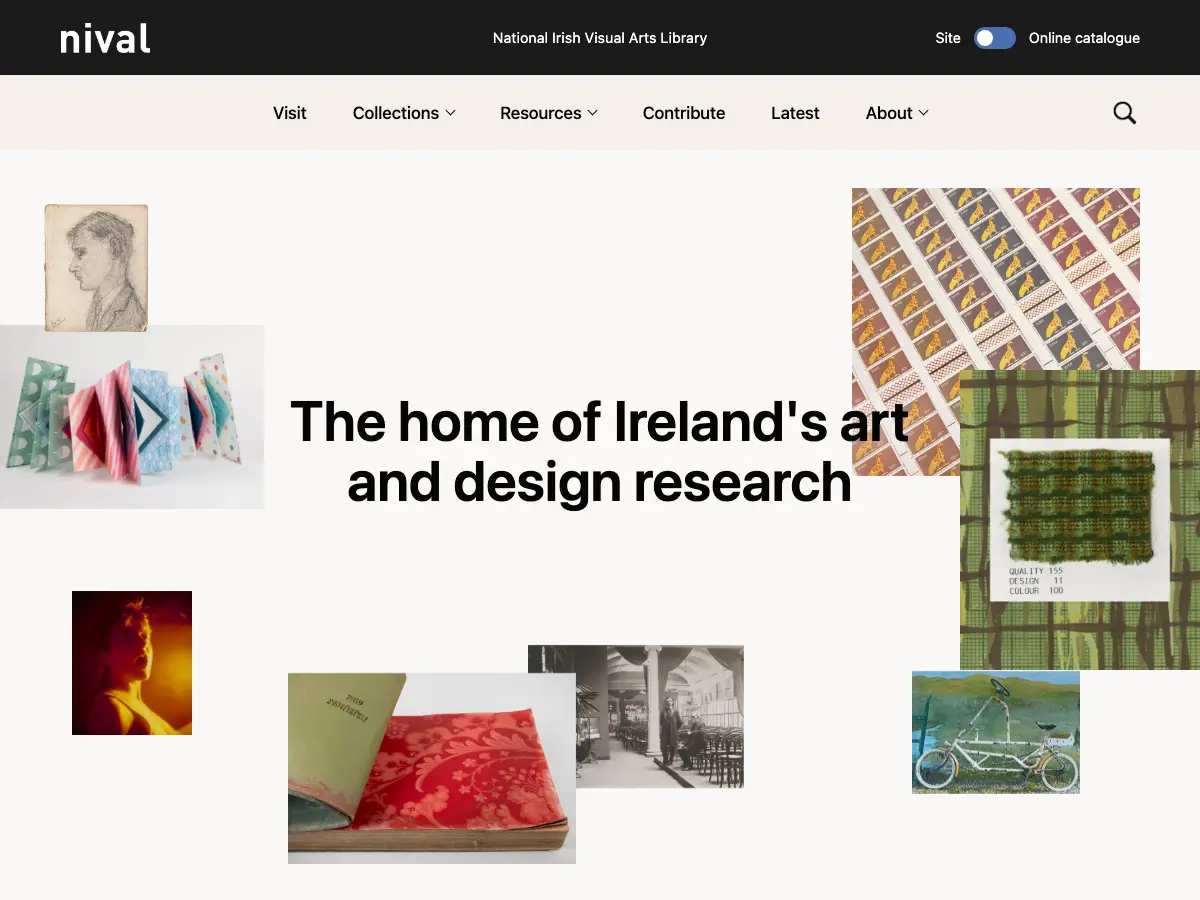Expand the Collections menu

click(x=404, y=113)
